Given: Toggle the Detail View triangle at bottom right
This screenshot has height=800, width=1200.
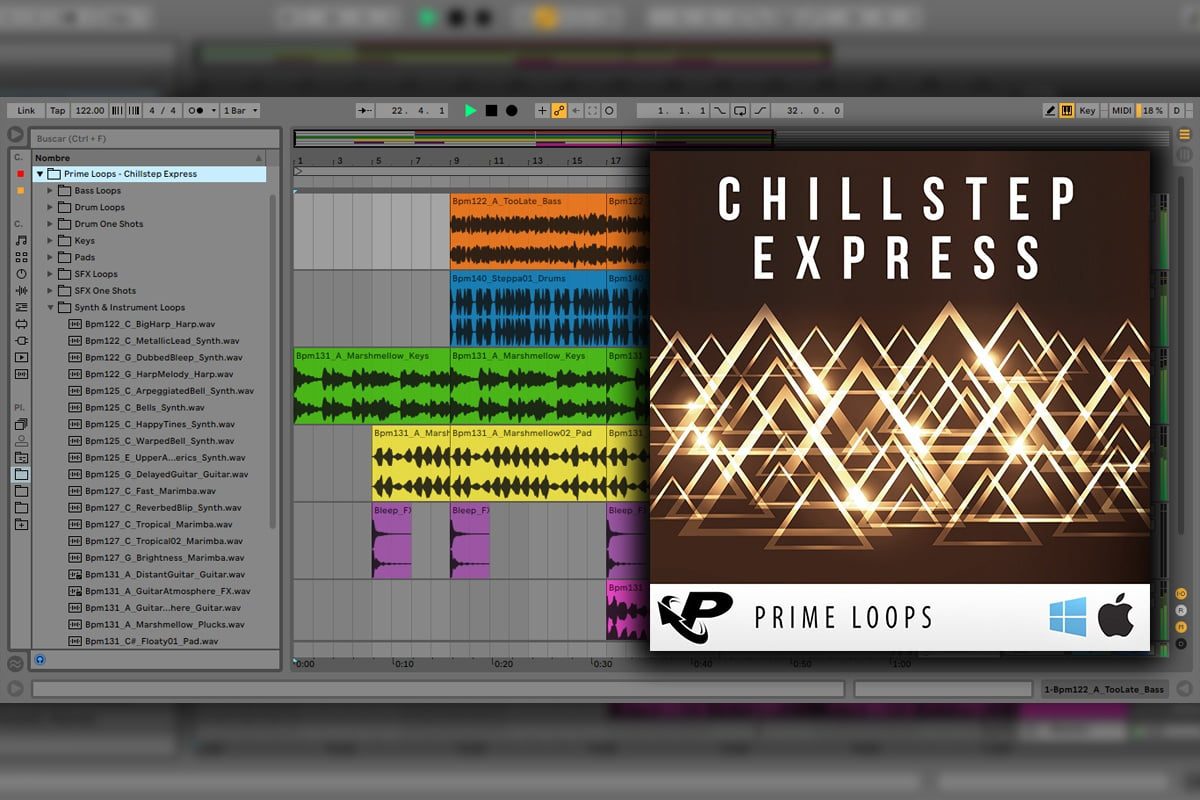Looking at the screenshot, I should 1185,689.
